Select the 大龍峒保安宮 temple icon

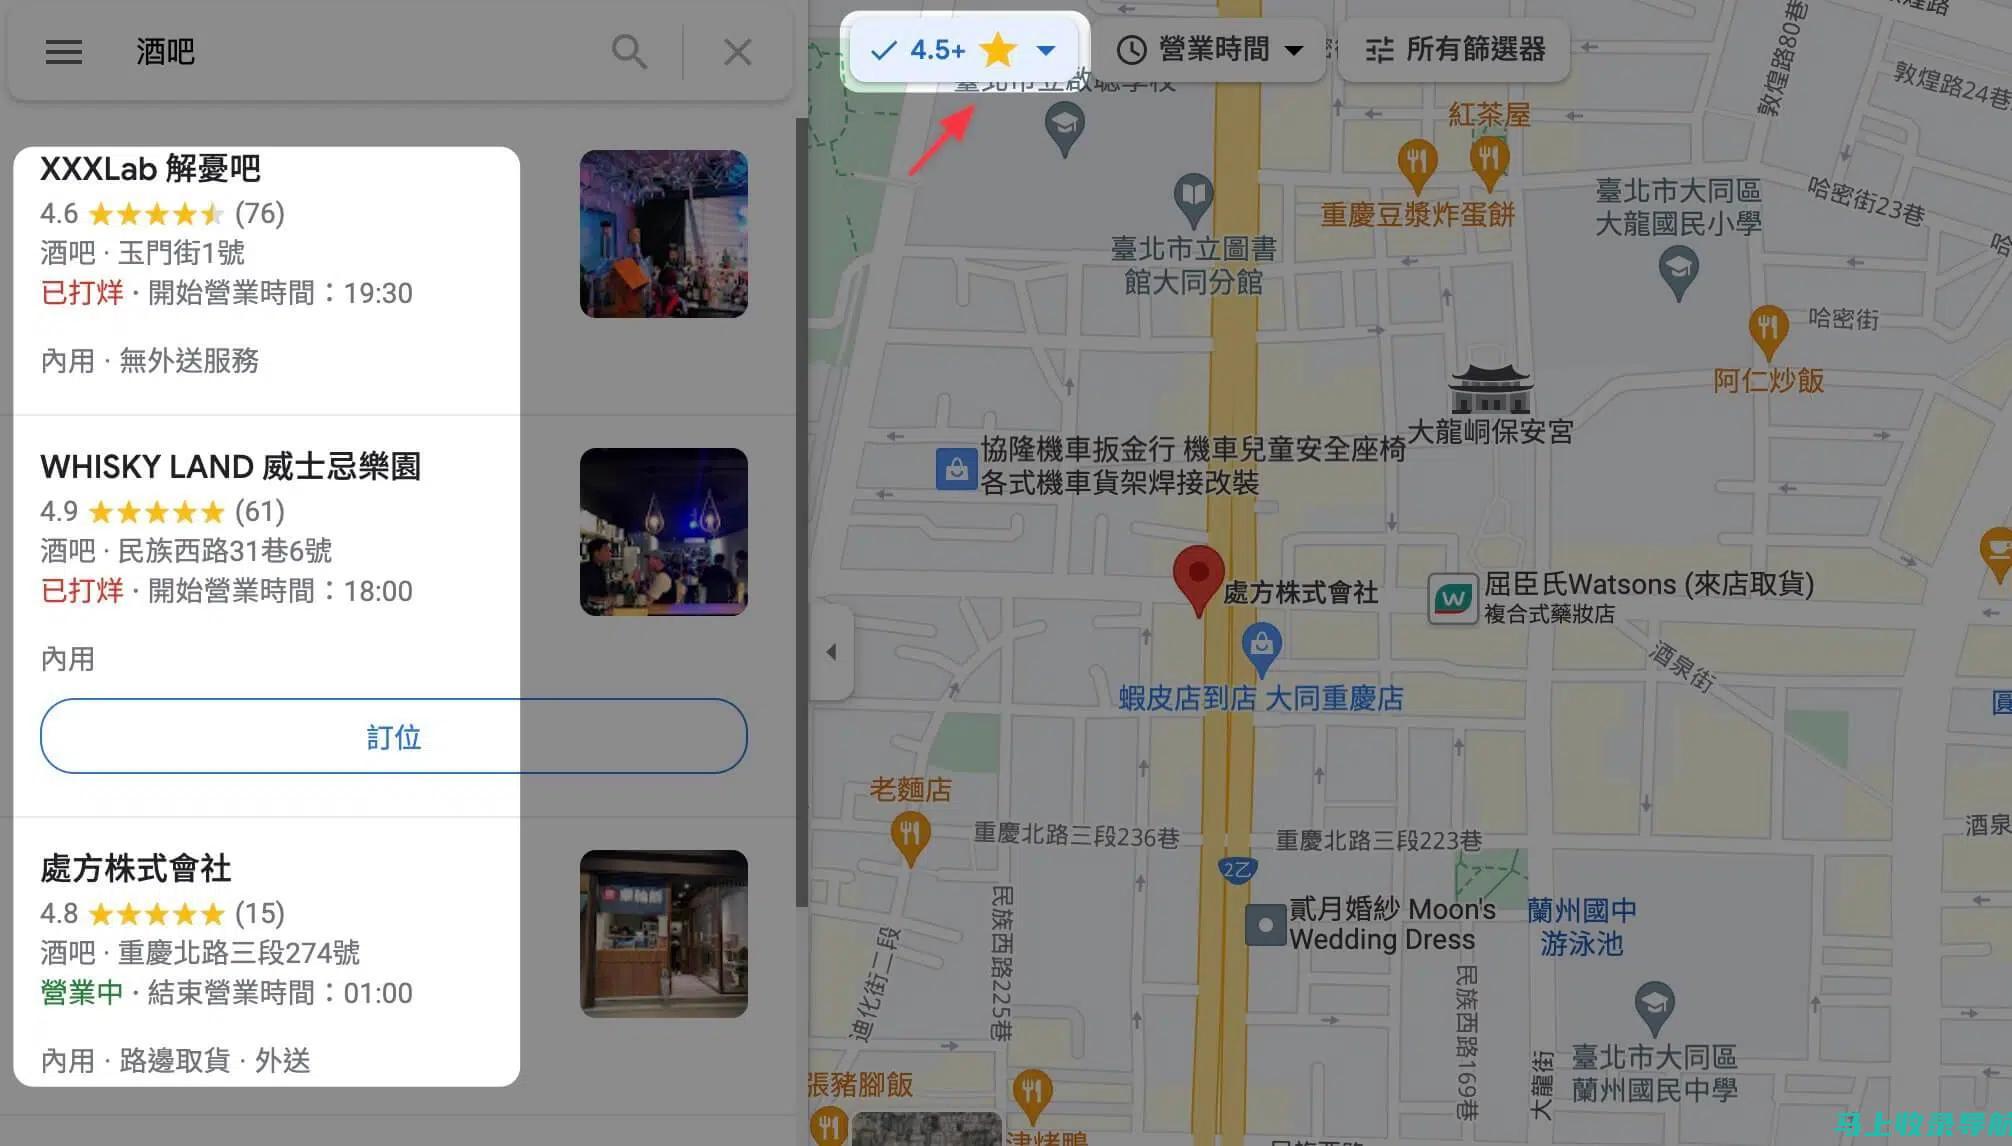(1490, 388)
